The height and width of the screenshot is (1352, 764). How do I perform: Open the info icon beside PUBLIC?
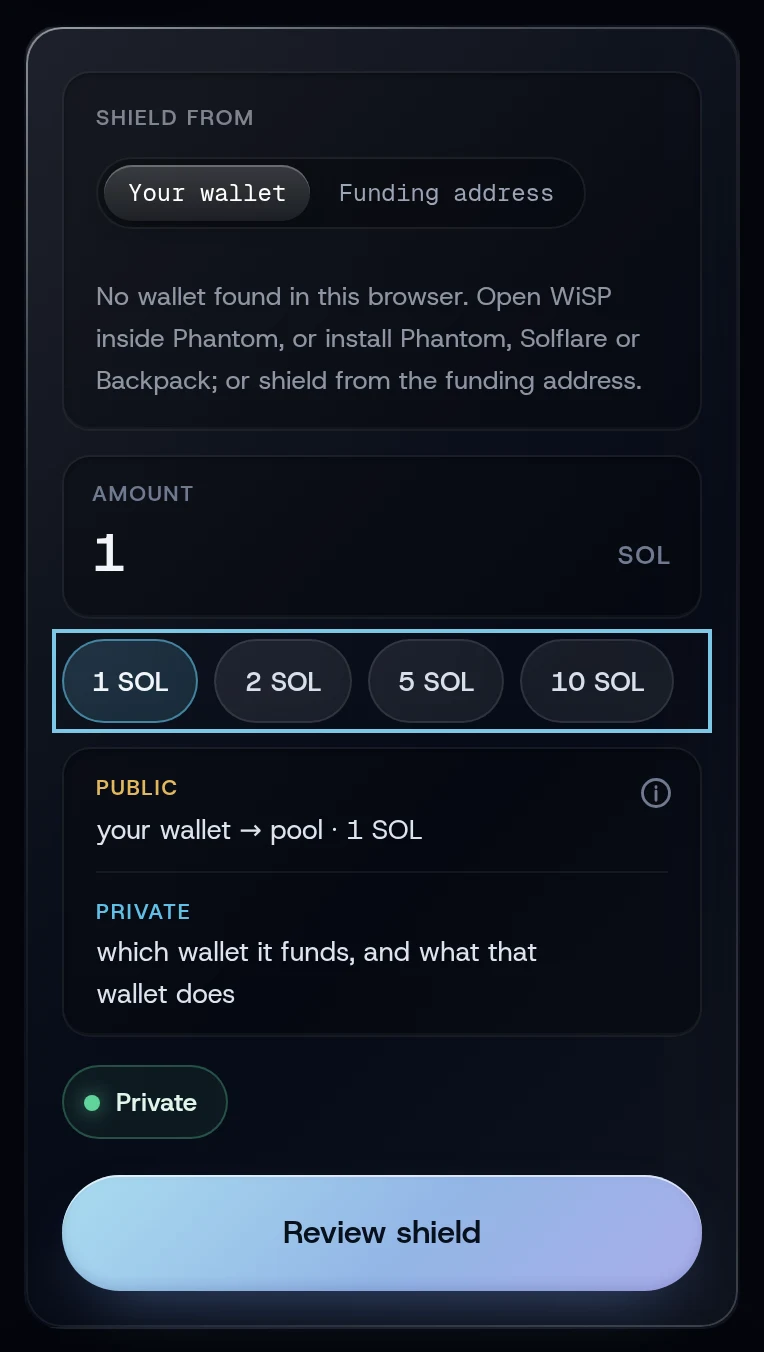(x=656, y=793)
